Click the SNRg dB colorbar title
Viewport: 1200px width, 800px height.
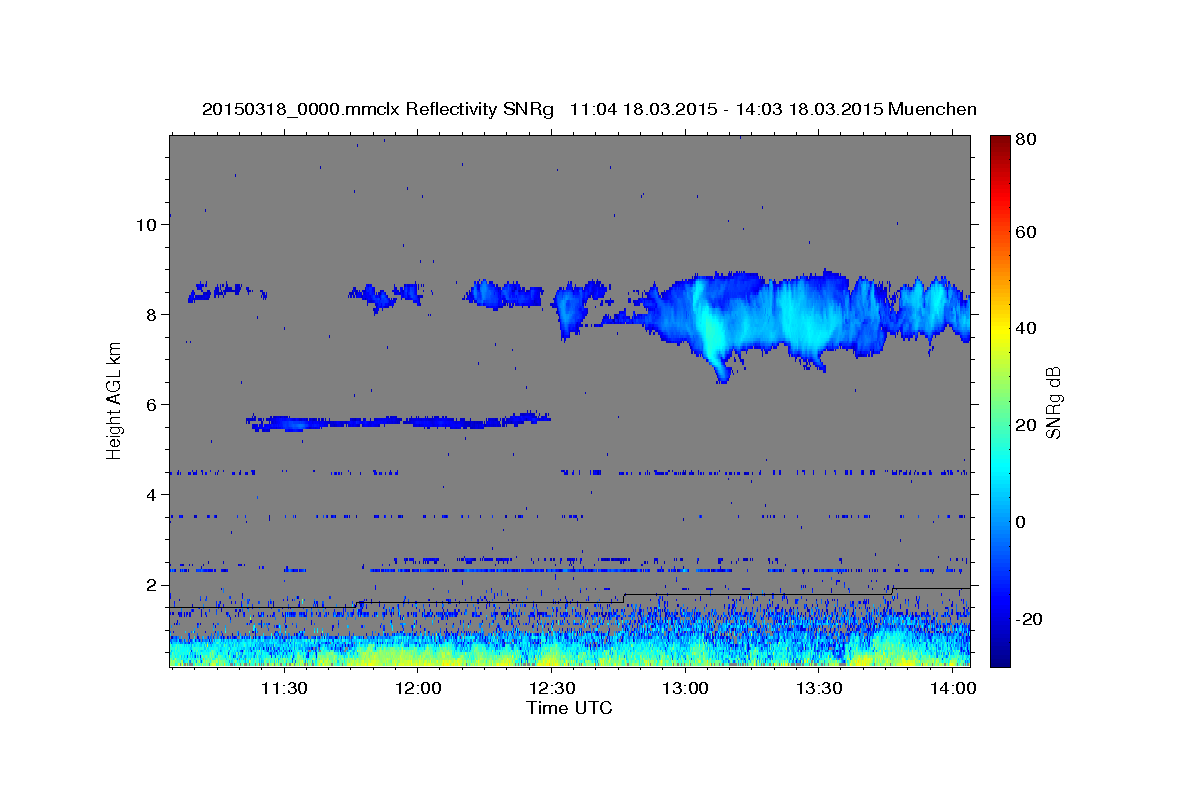tap(1054, 401)
